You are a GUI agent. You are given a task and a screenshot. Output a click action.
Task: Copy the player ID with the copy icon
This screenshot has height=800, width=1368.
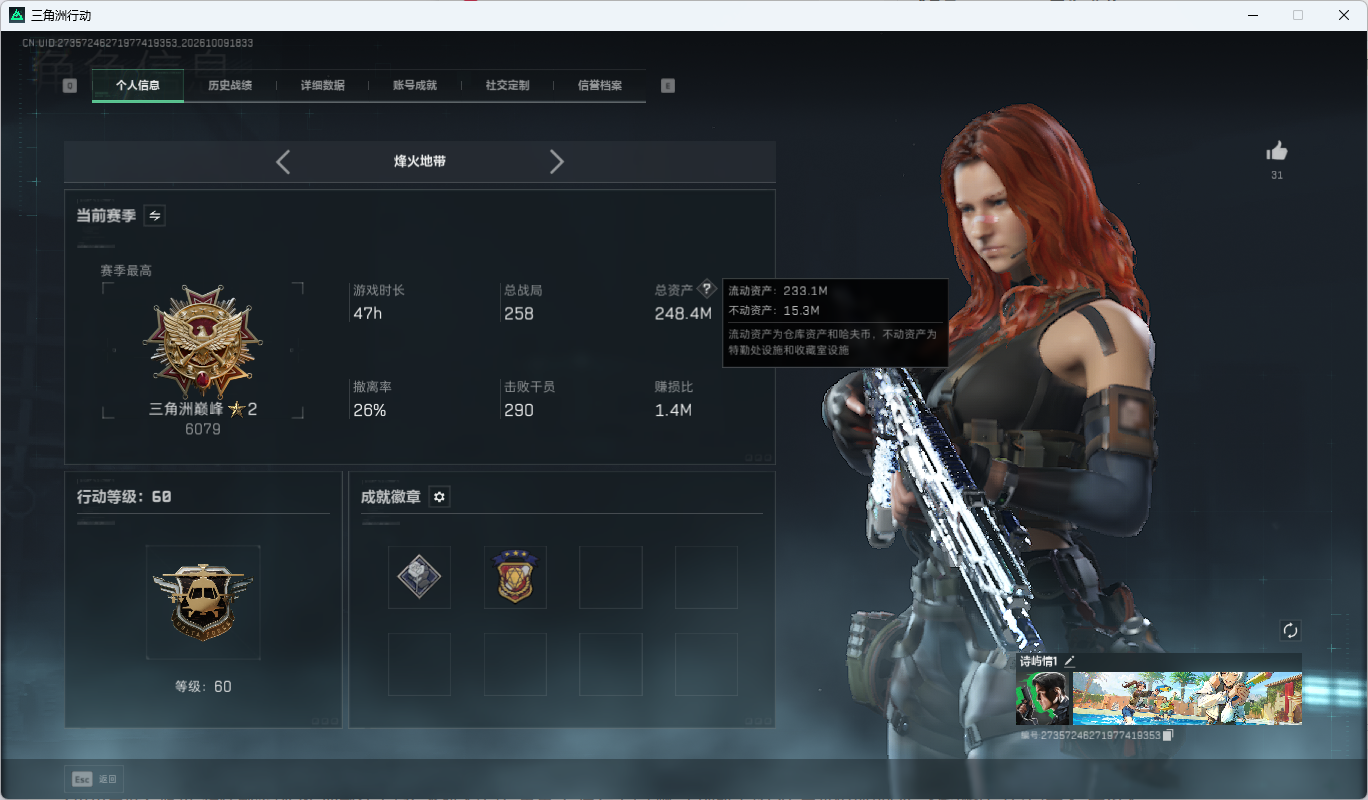tap(1167, 735)
